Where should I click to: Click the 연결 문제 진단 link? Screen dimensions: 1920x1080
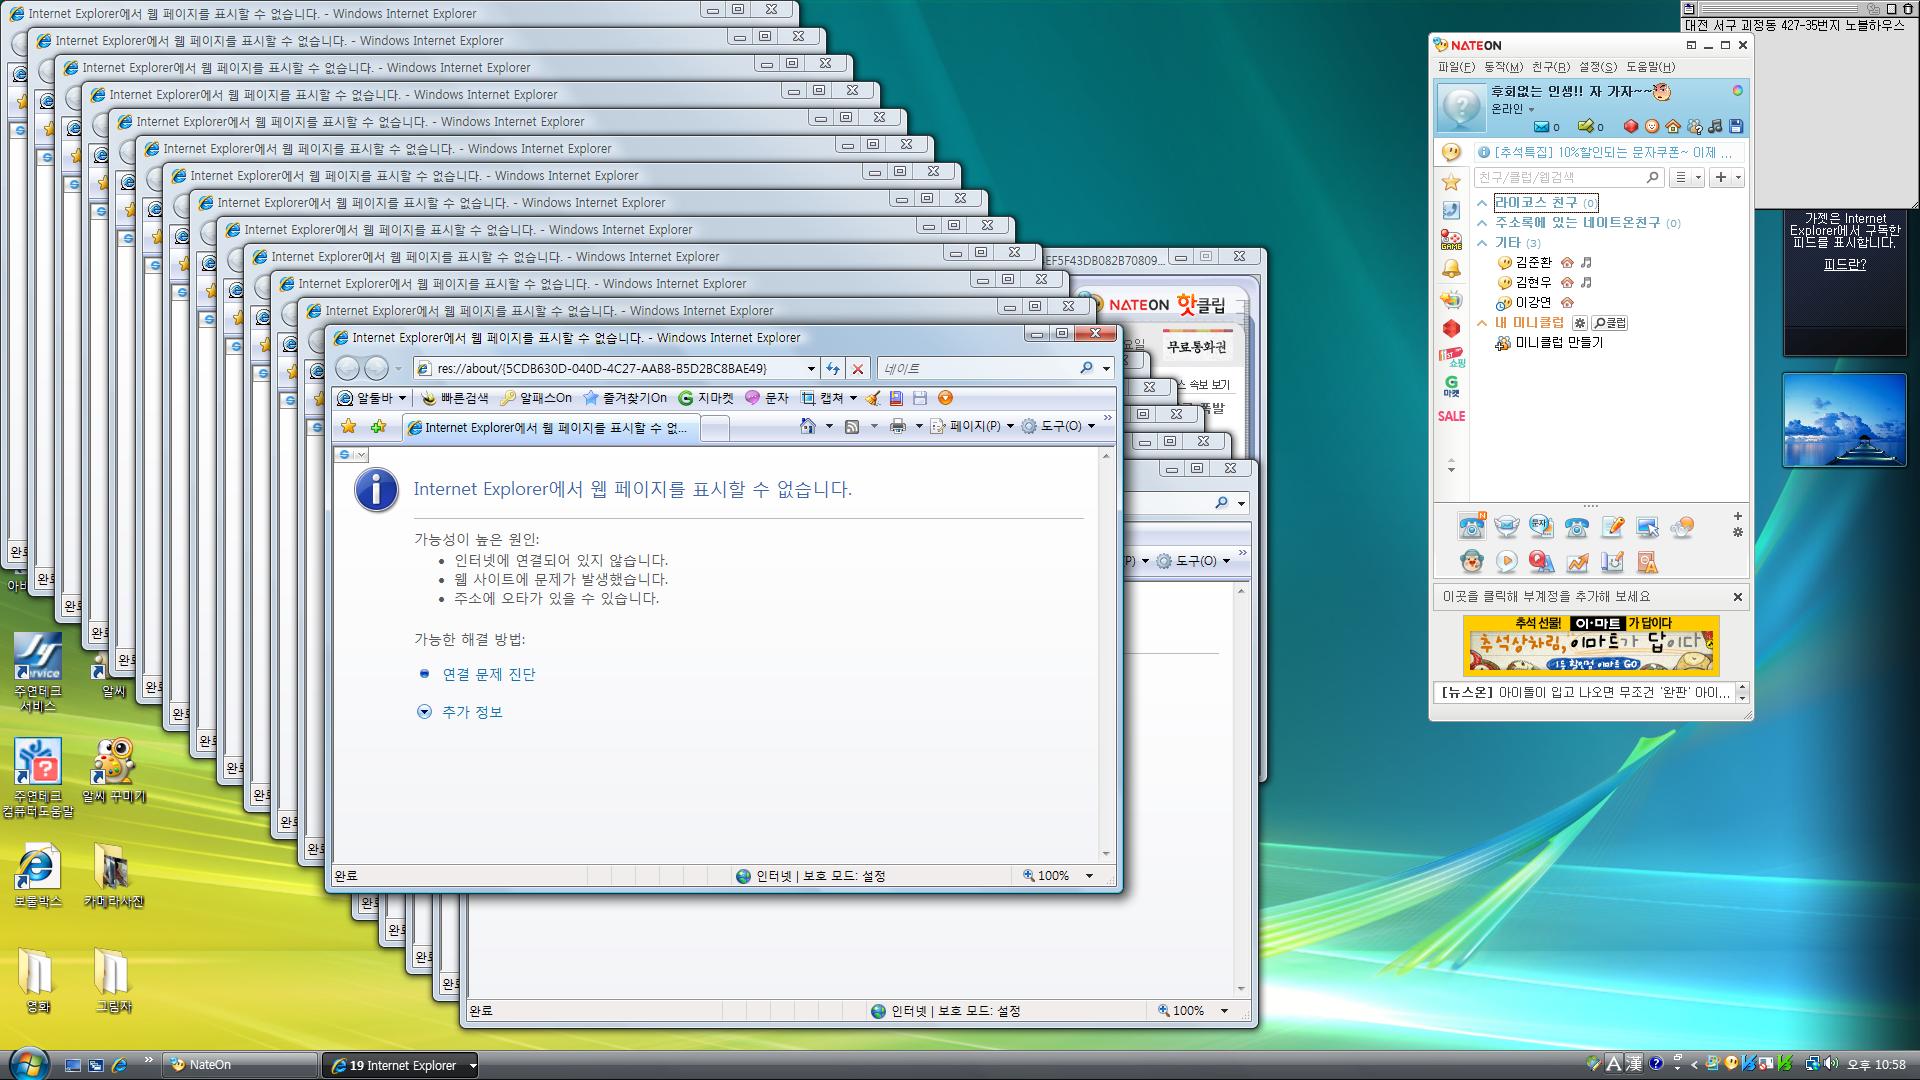[x=489, y=675]
